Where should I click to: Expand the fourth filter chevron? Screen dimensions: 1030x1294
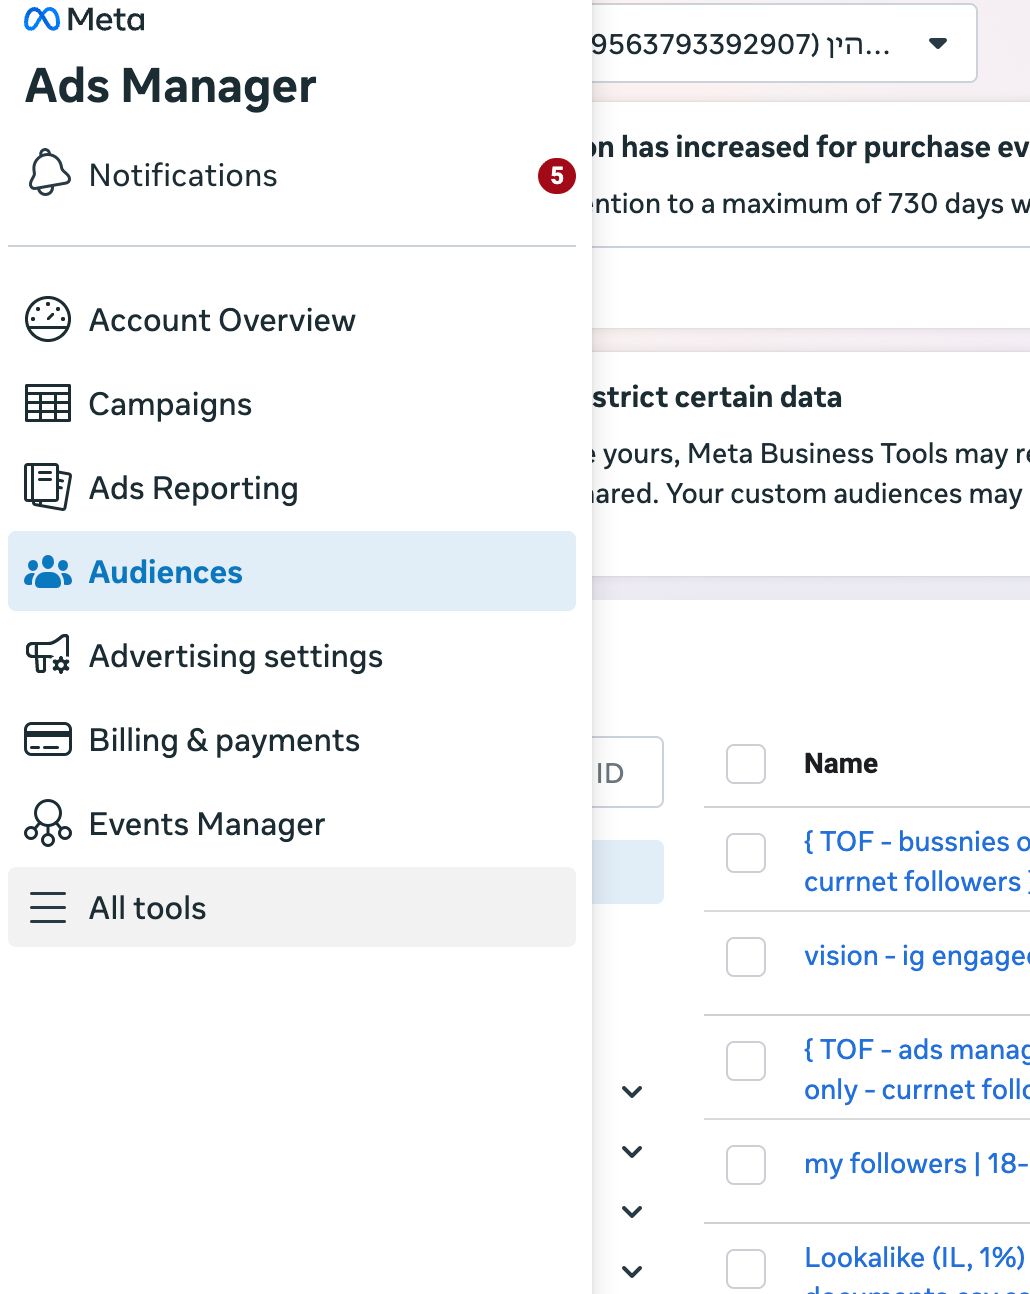[x=632, y=1271]
